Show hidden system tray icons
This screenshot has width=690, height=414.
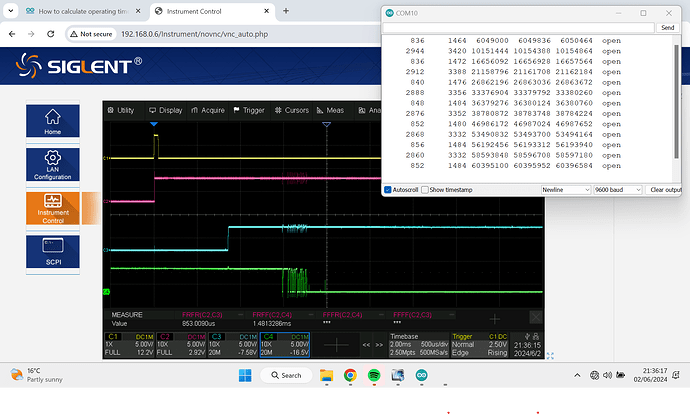(x=577, y=375)
